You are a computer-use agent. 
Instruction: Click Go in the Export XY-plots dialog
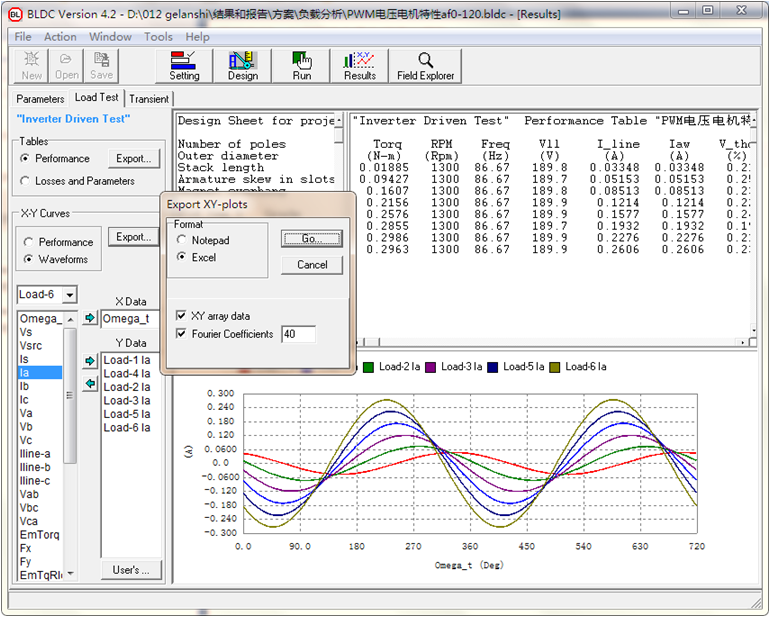pos(312,239)
